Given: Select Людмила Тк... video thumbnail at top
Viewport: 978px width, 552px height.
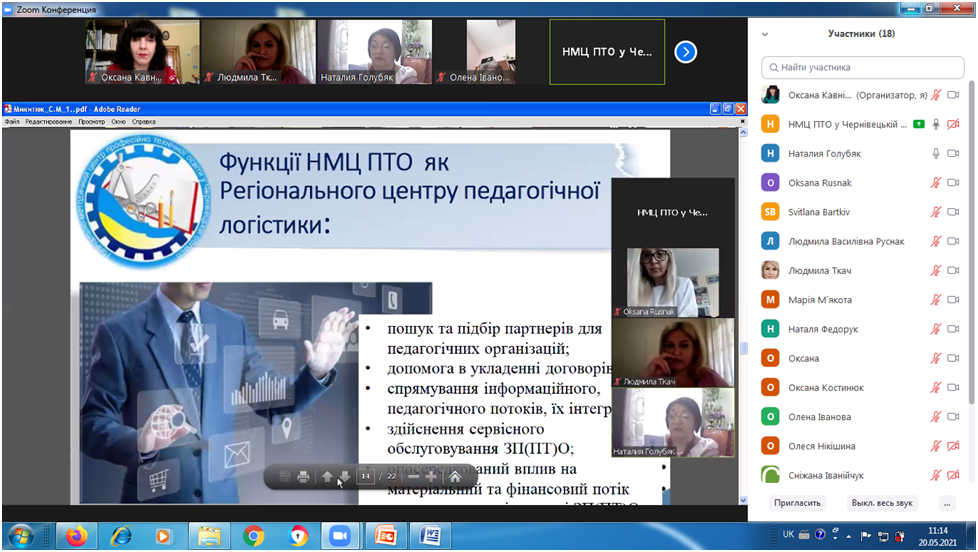Looking at the screenshot, I should click(x=258, y=52).
